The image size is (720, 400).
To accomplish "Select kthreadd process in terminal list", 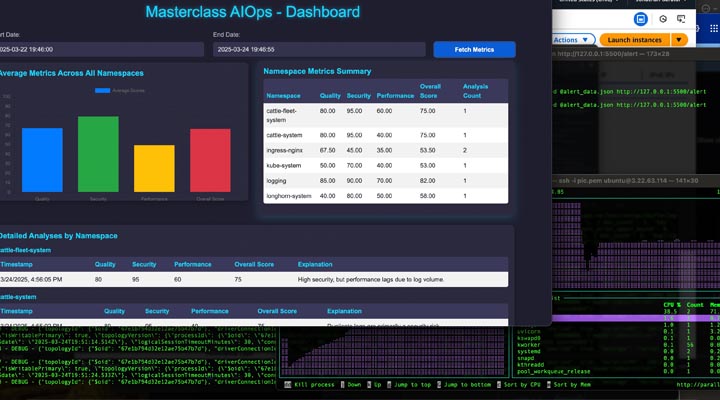I will coord(530,365).
